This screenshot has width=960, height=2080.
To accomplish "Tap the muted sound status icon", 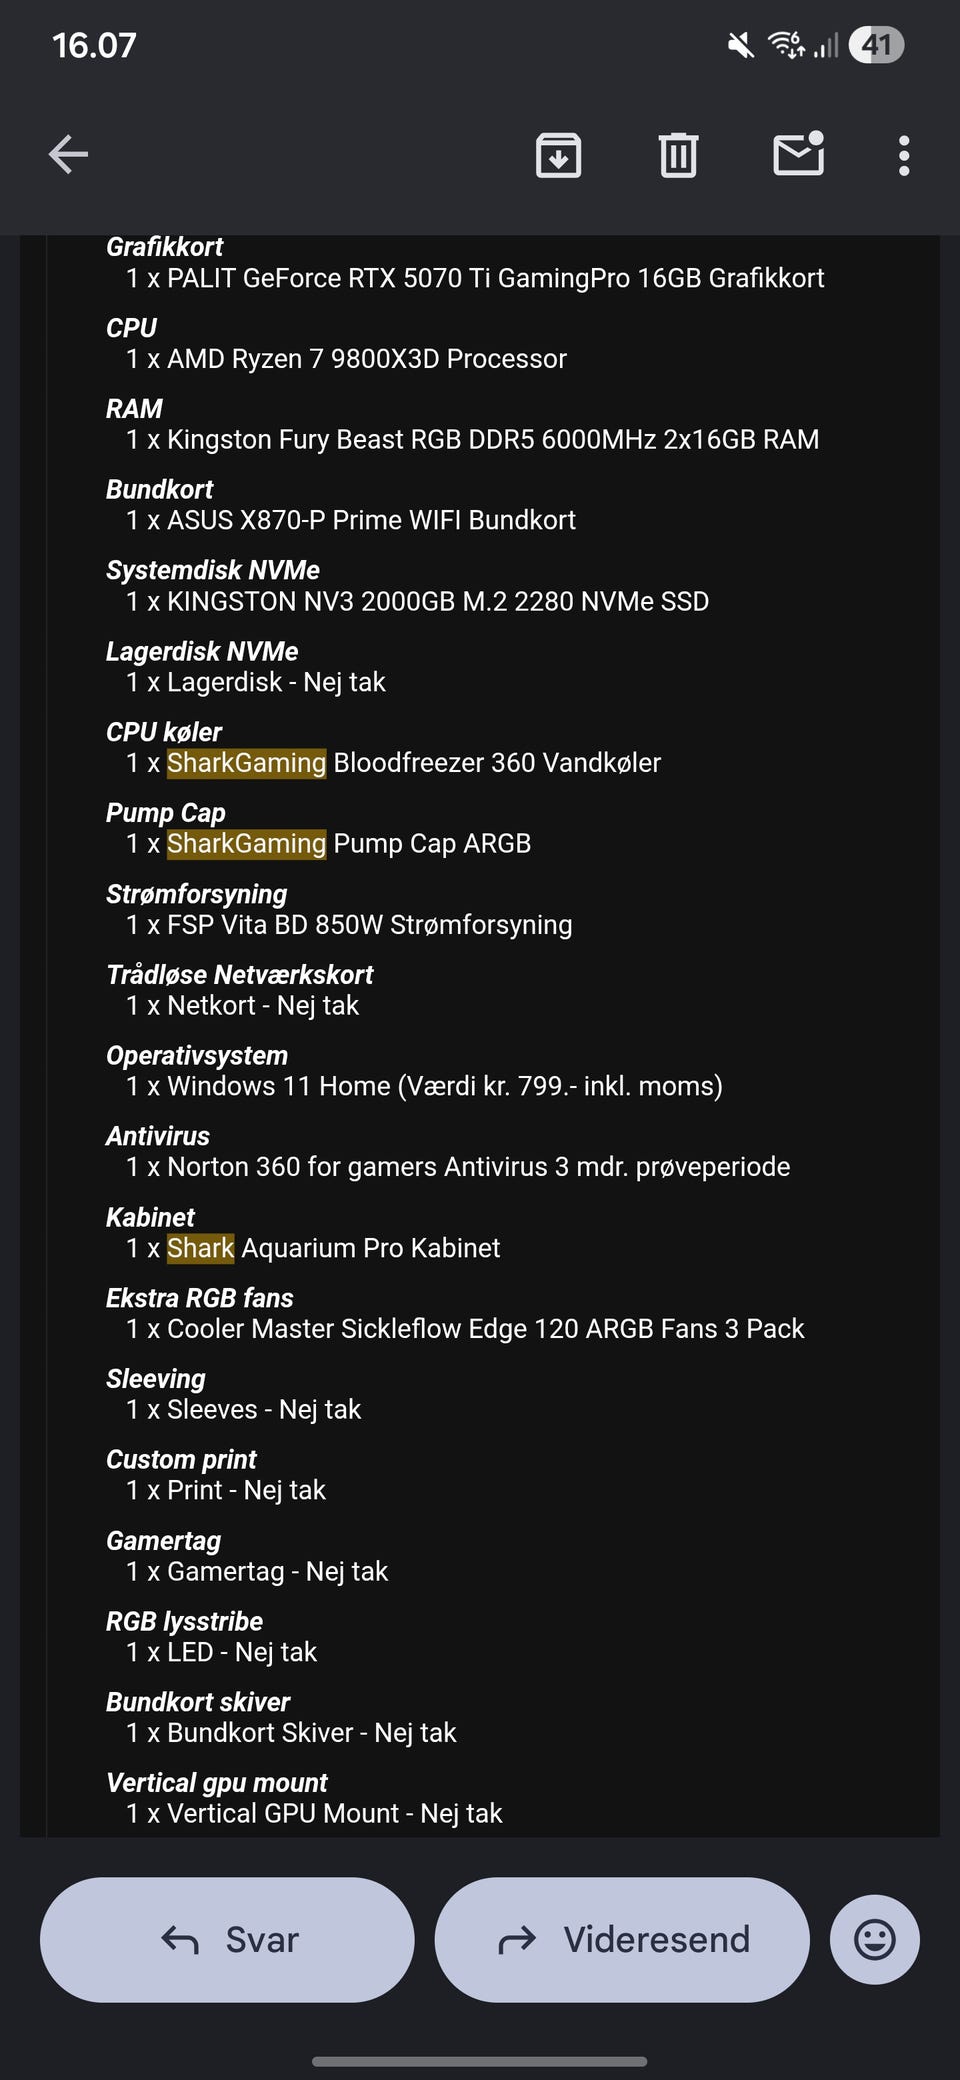I will pos(741,45).
